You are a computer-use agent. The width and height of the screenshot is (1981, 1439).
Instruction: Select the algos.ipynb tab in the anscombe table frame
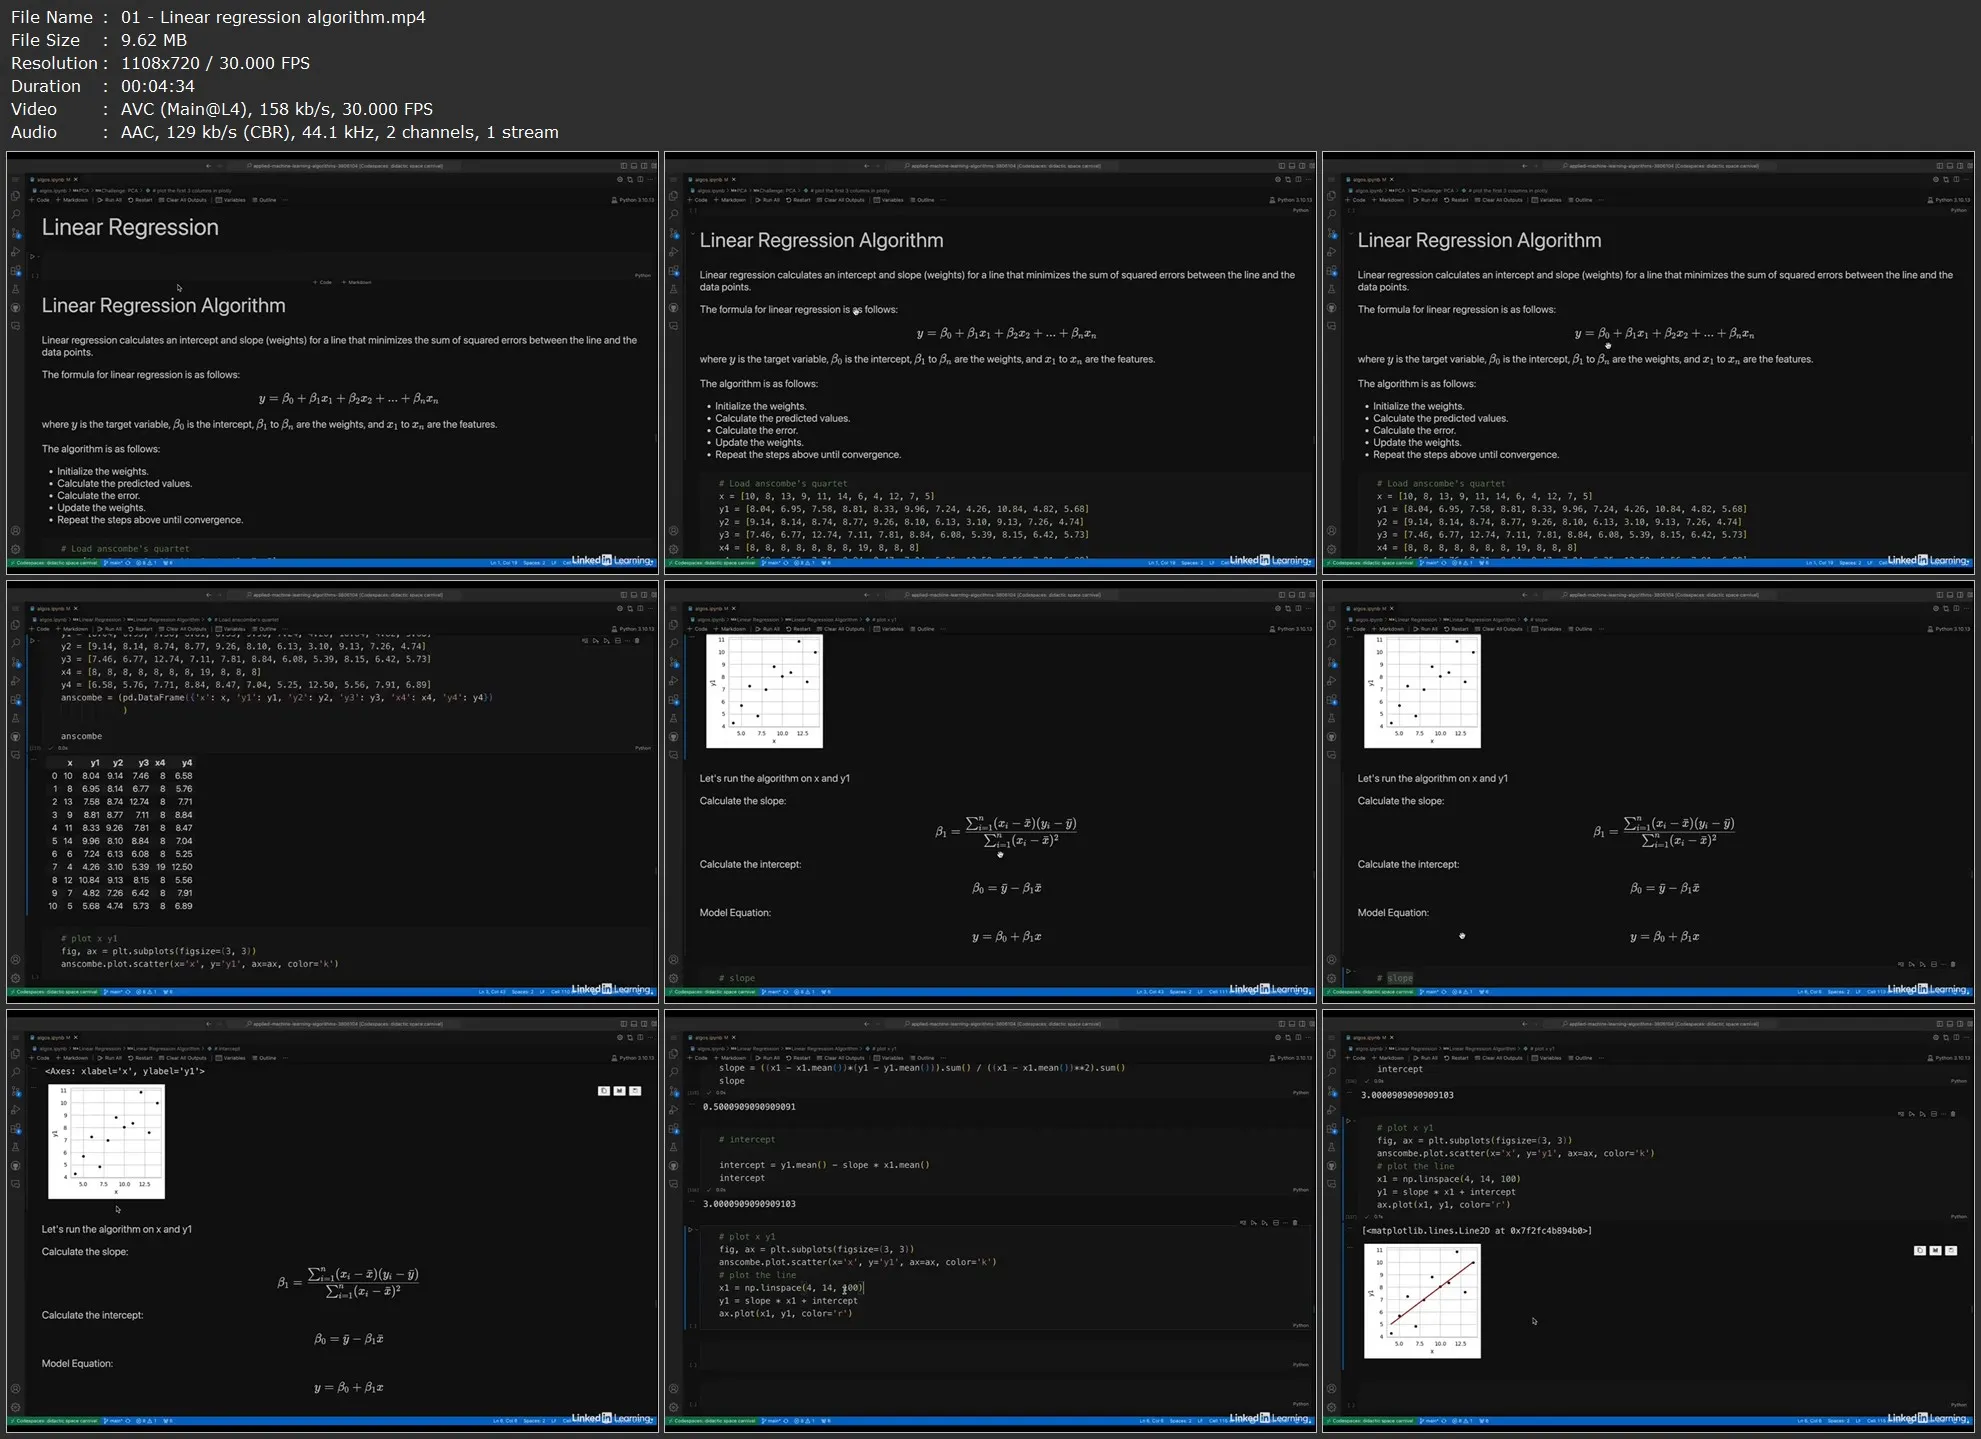(x=52, y=608)
